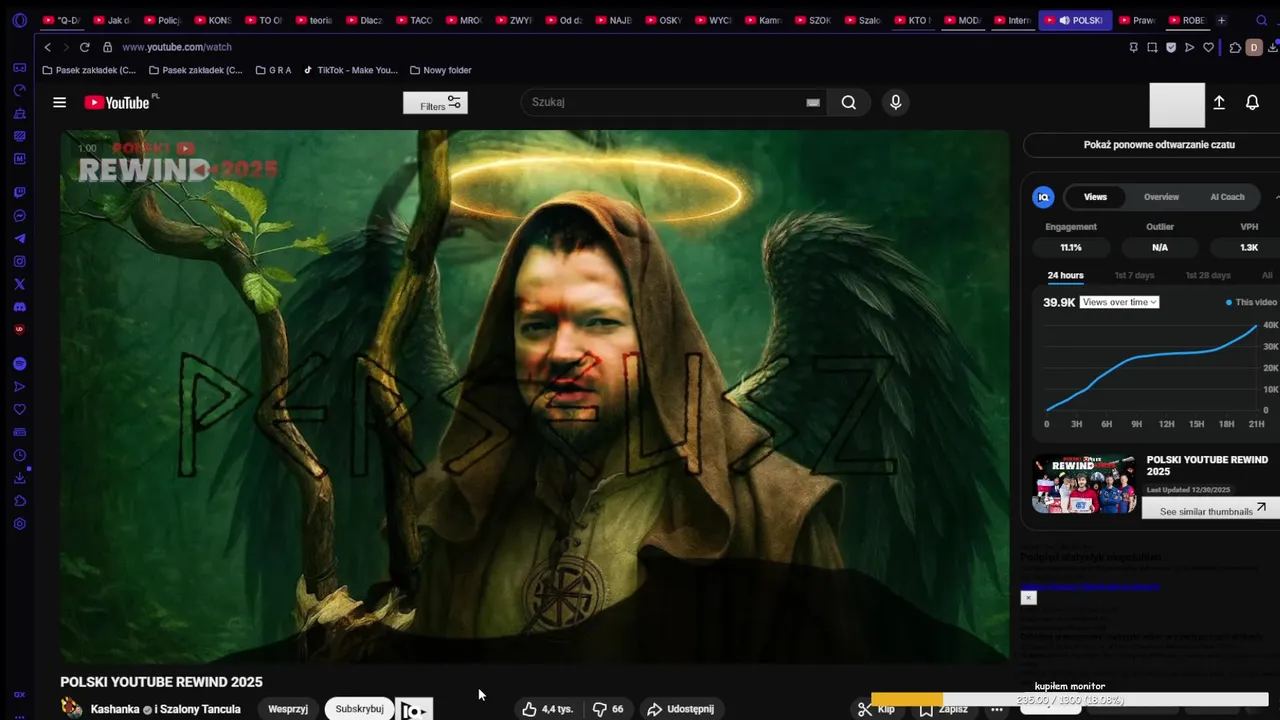Screen dimensions: 1280x720
Task: Switch to the AI Coach tab
Action: 1227,197
